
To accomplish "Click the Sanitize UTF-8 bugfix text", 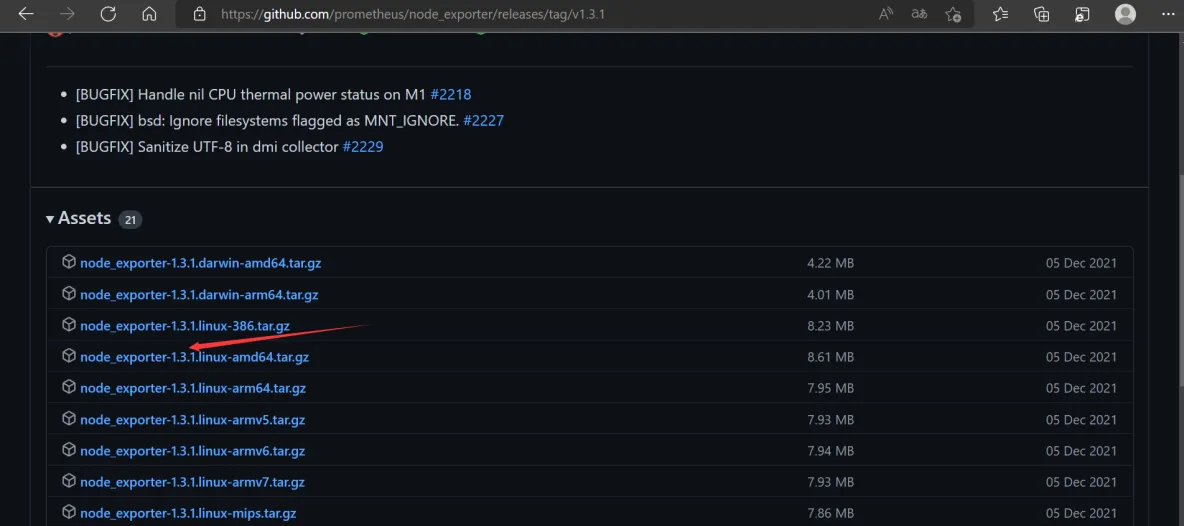I will coord(207,146).
